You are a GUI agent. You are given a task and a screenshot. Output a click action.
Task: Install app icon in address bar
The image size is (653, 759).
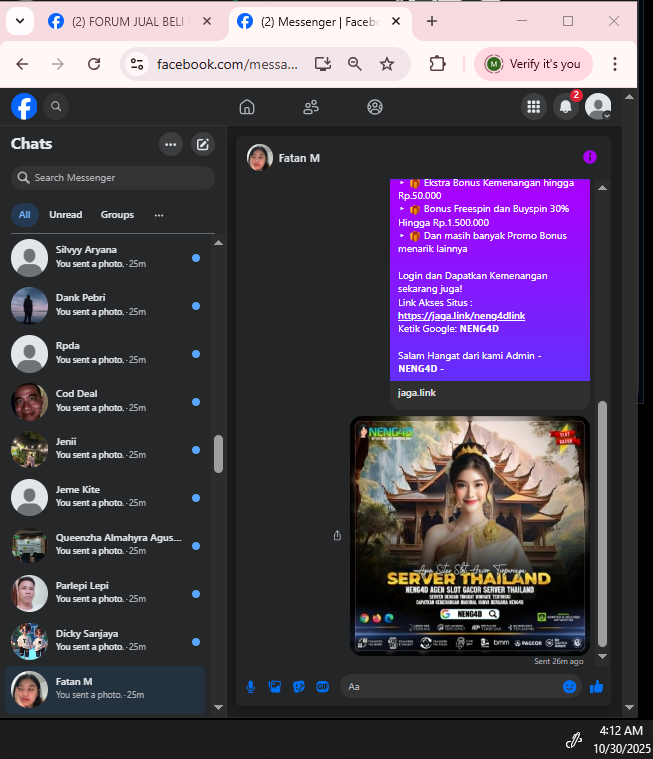(323, 64)
